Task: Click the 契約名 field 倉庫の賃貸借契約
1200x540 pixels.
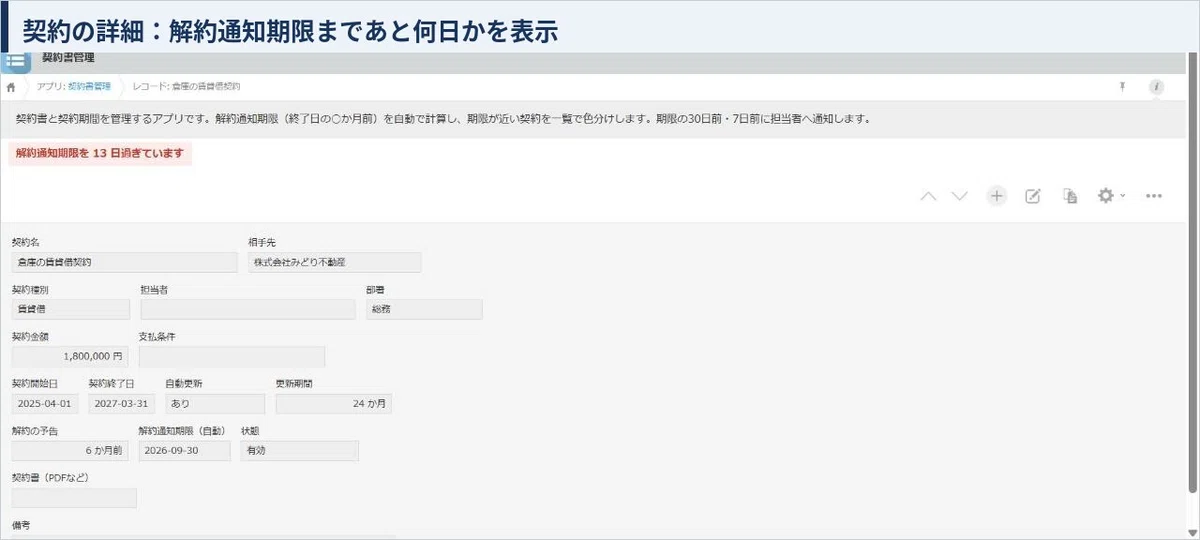Action: coord(125,262)
